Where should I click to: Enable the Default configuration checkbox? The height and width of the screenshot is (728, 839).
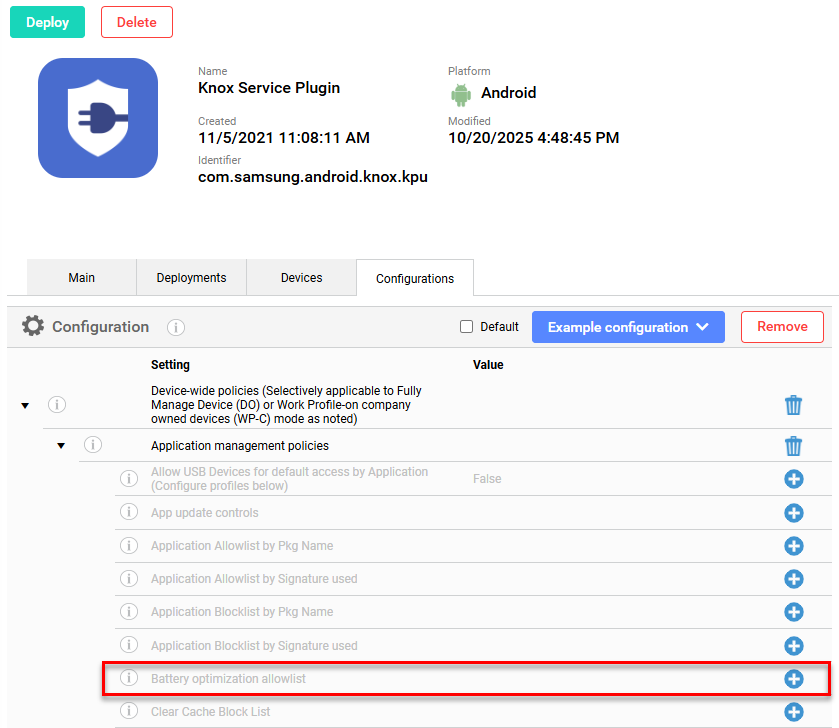click(x=465, y=326)
